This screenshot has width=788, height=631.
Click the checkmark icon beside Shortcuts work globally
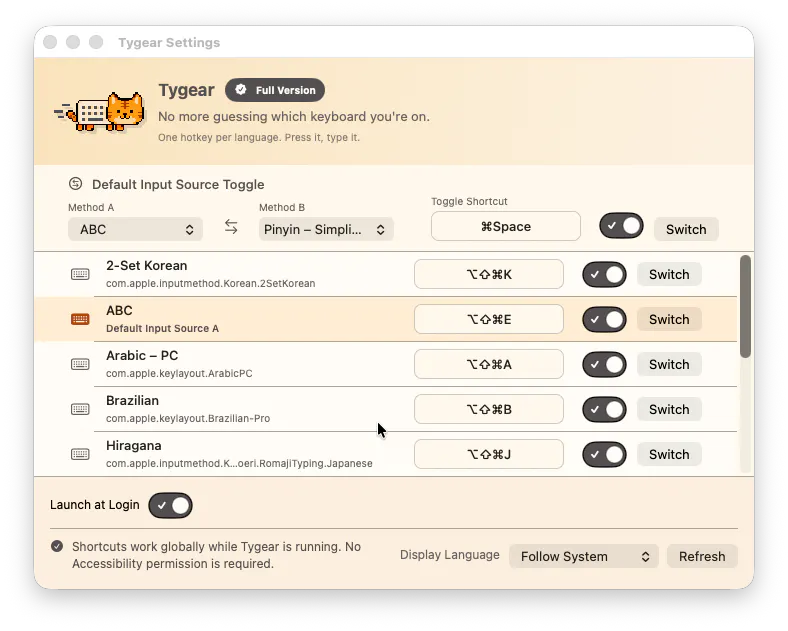pyautogui.click(x=57, y=546)
